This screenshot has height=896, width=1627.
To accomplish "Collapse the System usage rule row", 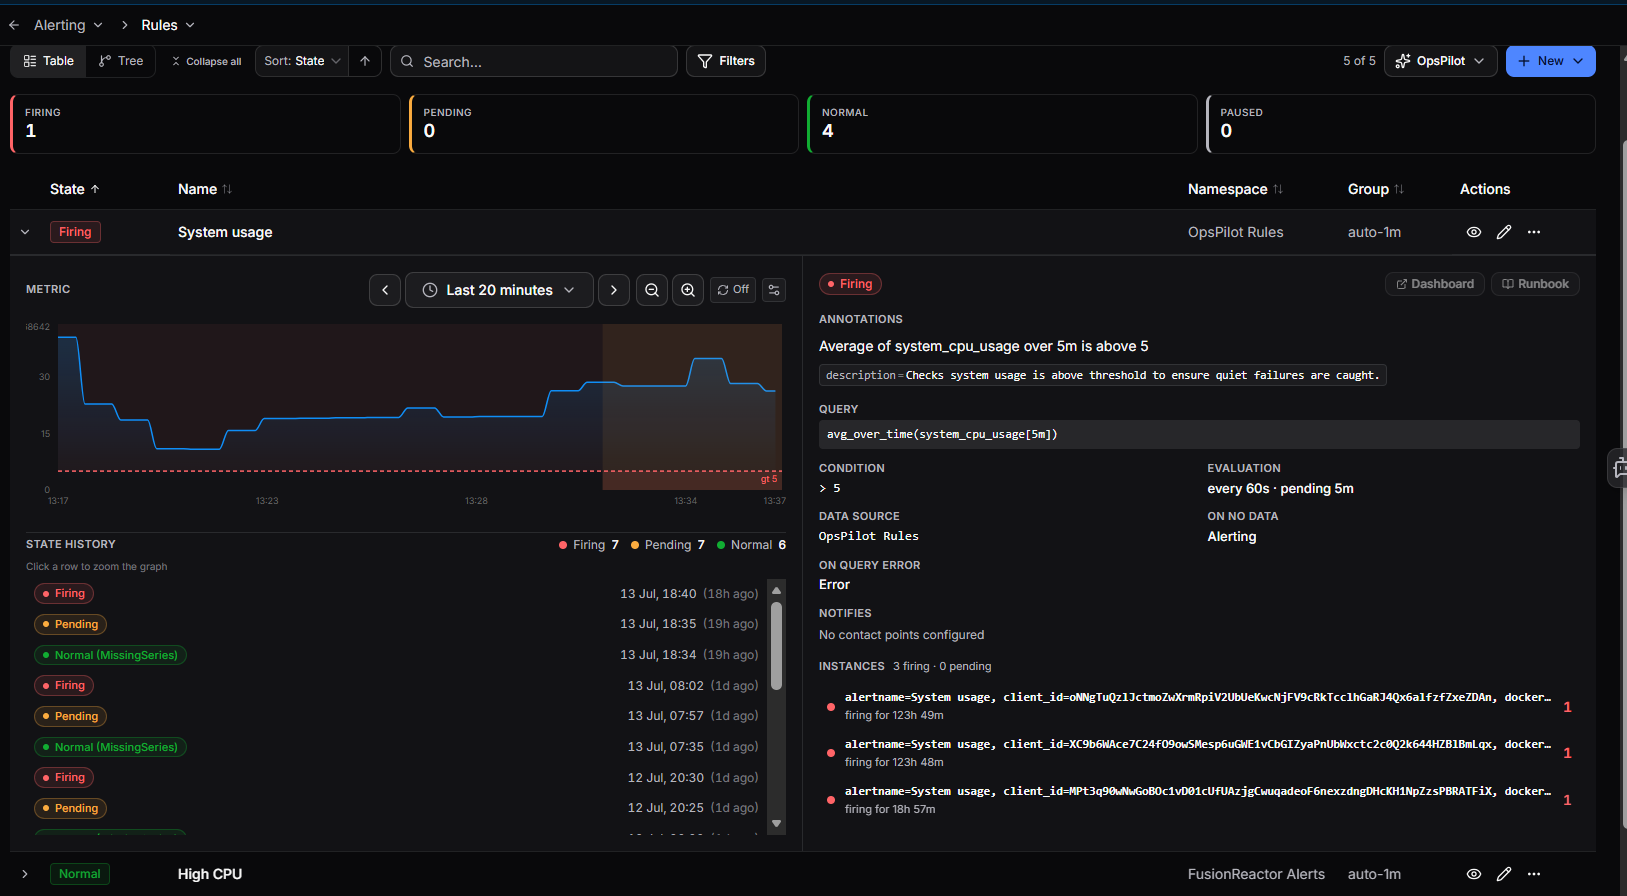I will point(25,232).
